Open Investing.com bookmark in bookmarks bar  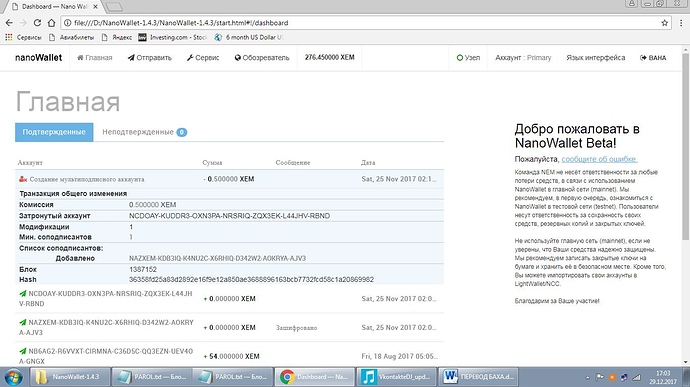tap(172, 37)
